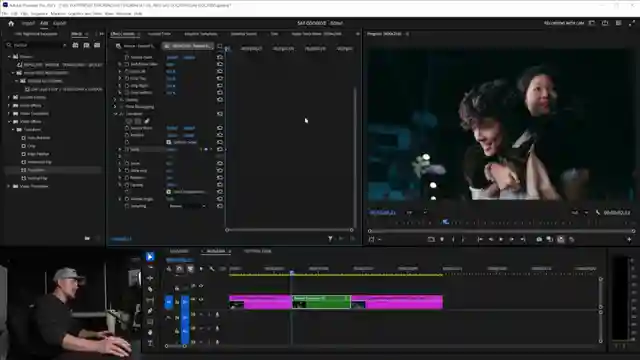Image resolution: width=640 pixels, height=360 pixels.
Task: Click Go to In in Program Monitor
Action: [480, 240]
